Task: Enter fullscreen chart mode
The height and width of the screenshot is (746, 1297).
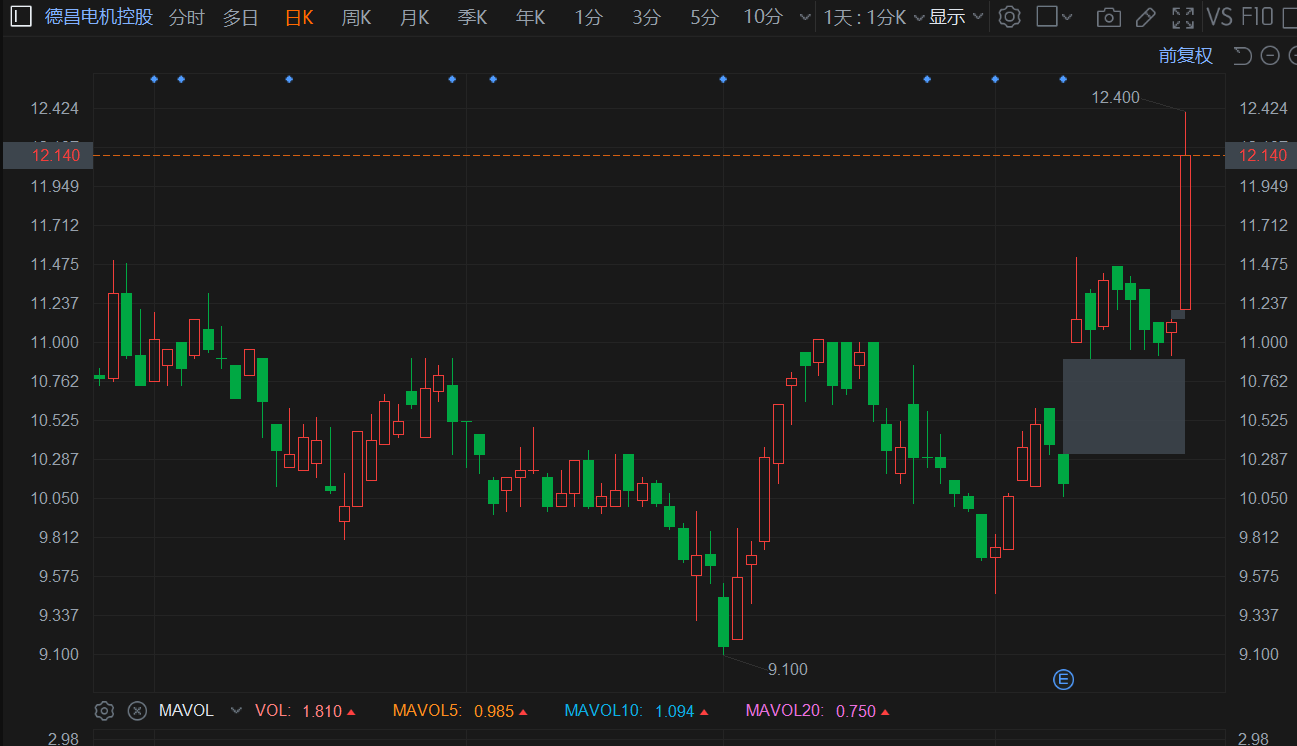Action: point(1183,17)
